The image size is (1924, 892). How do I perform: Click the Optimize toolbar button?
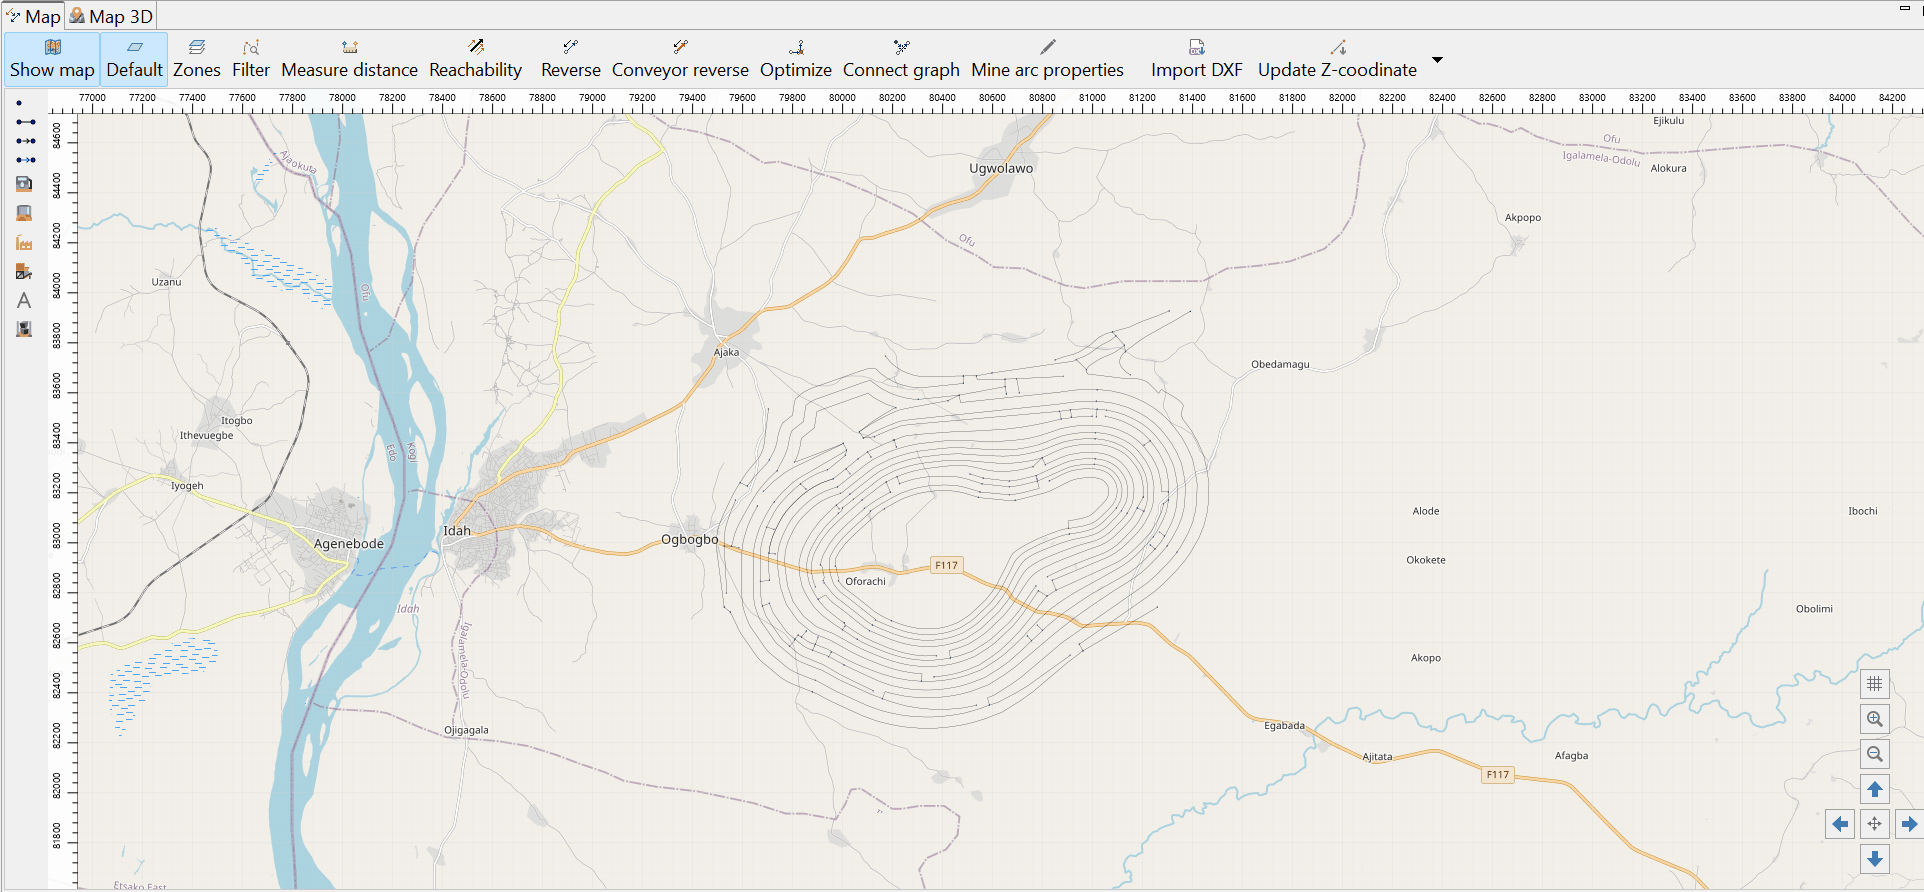(x=795, y=59)
